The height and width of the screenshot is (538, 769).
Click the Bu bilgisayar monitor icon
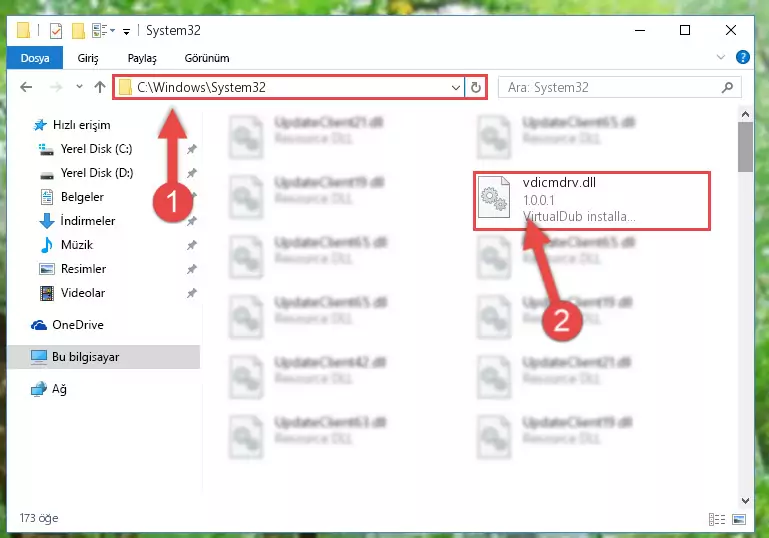[x=39, y=357]
